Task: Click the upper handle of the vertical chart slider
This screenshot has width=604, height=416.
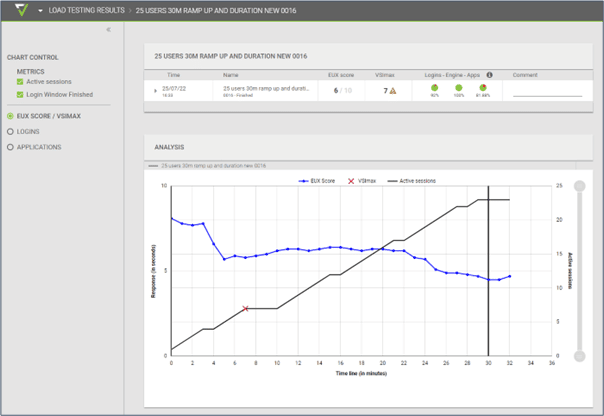Action: click(579, 186)
